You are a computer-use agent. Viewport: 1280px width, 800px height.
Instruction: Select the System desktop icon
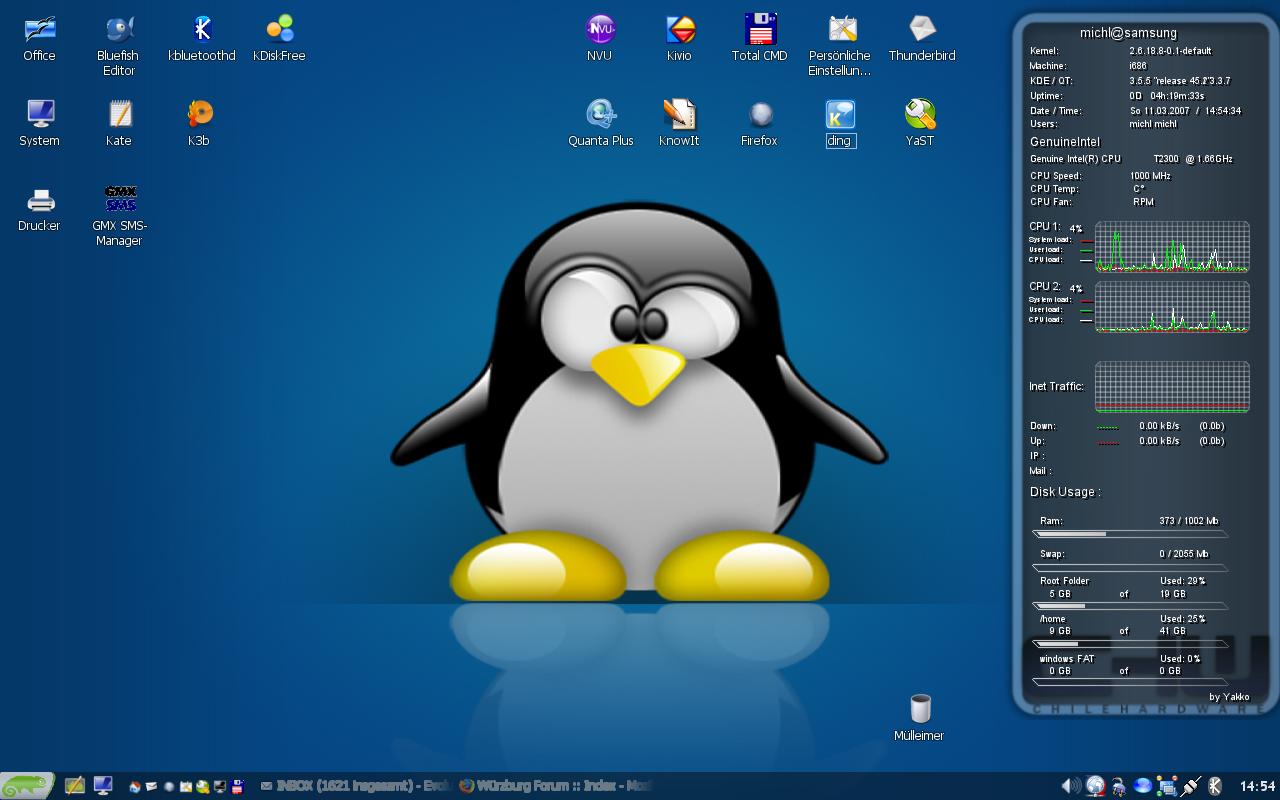tap(40, 124)
